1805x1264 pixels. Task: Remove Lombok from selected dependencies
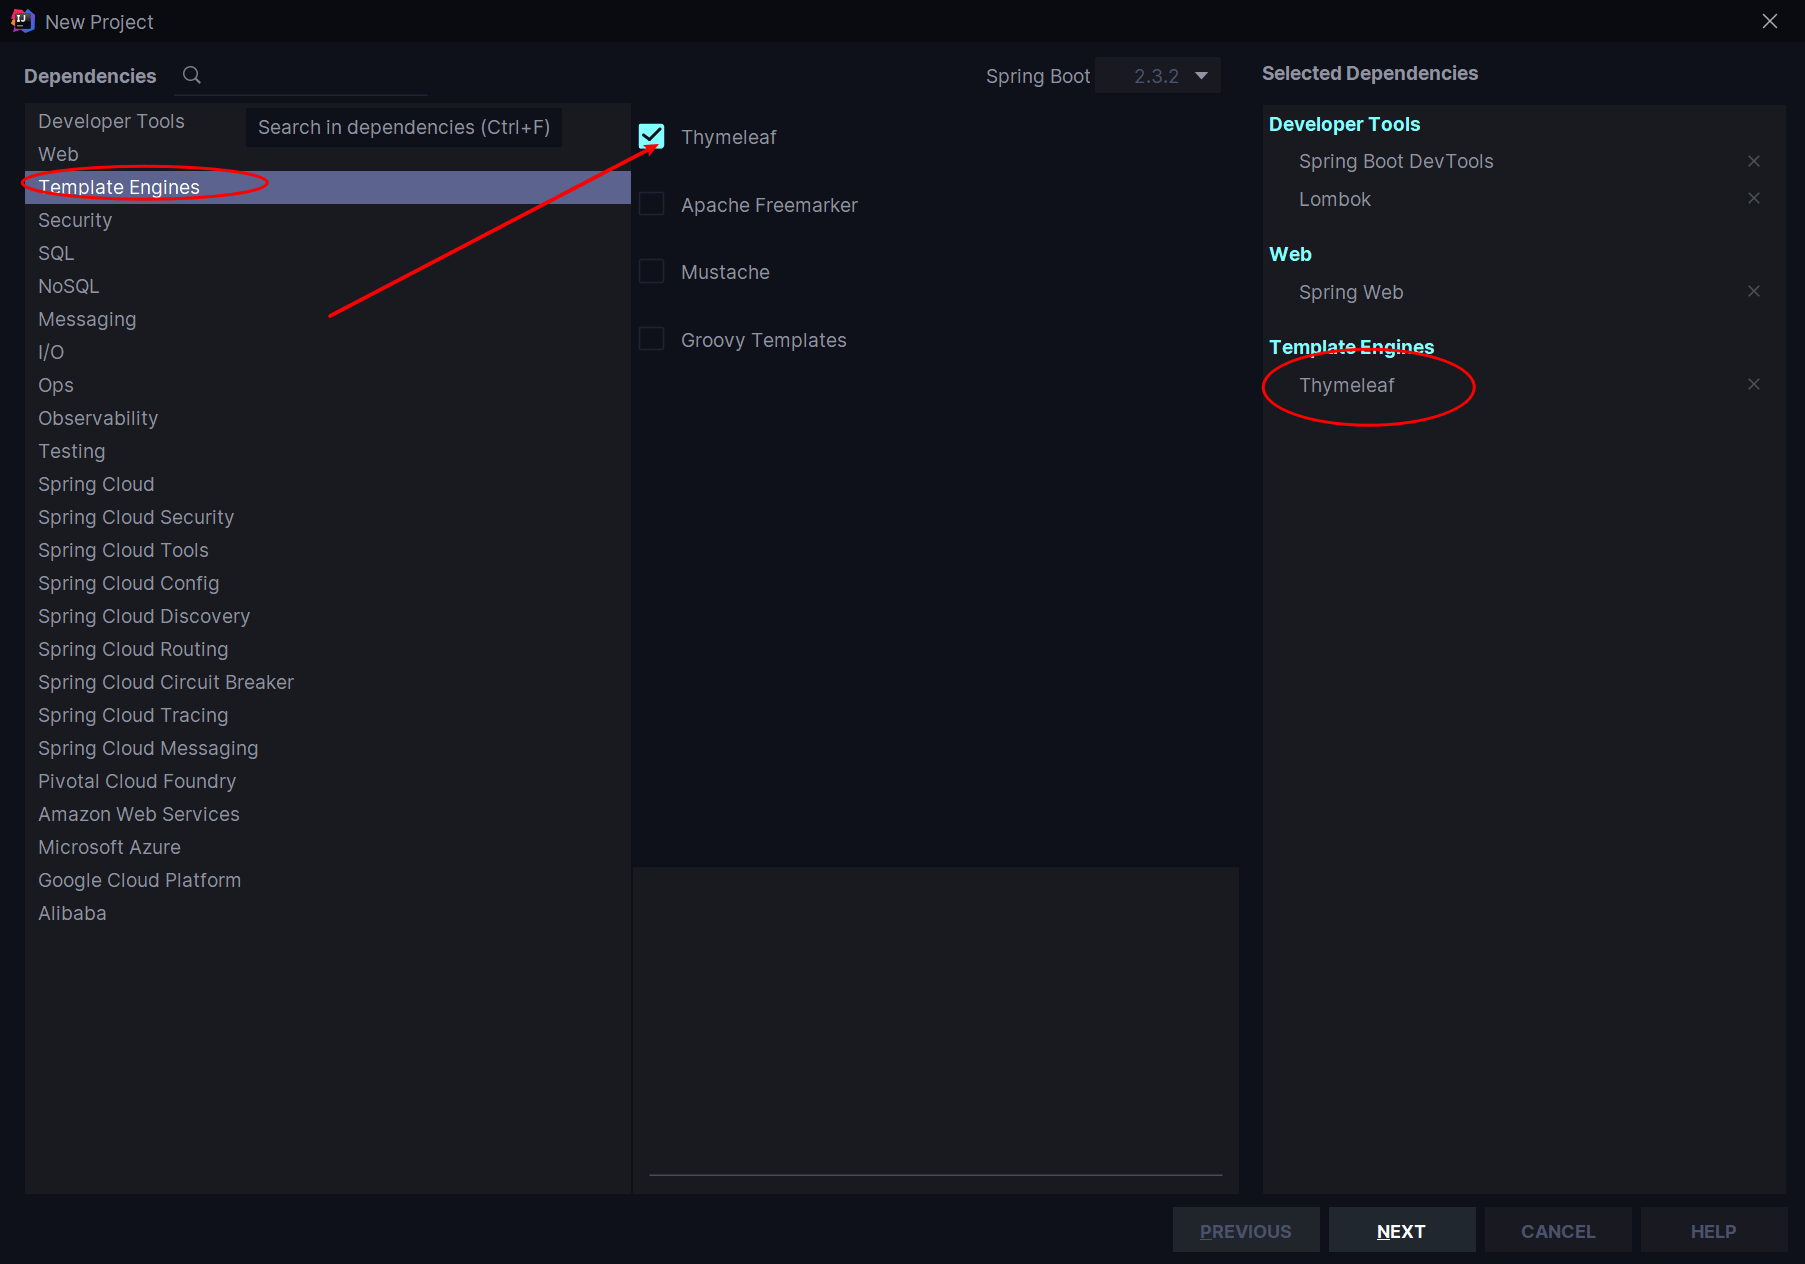pyautogui.click(x=1753, y=198)
